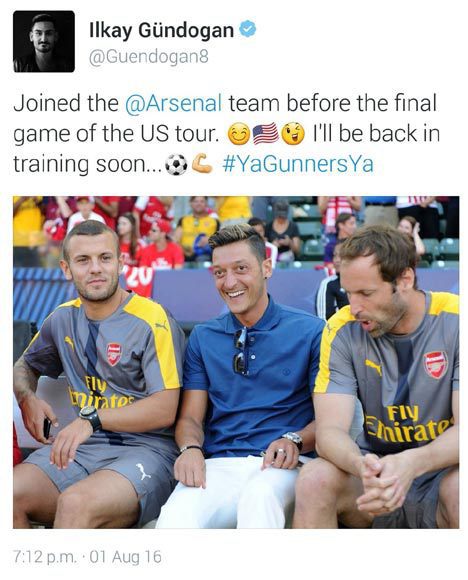Open the black-and-white profile avatar
The image size is (468, 580).
[x=44, y=41]
